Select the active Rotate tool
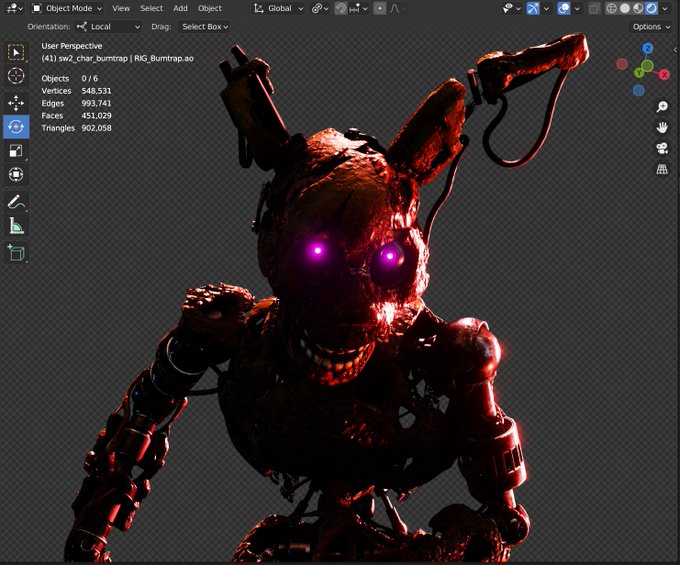The image size is (680, 565). 16,127
